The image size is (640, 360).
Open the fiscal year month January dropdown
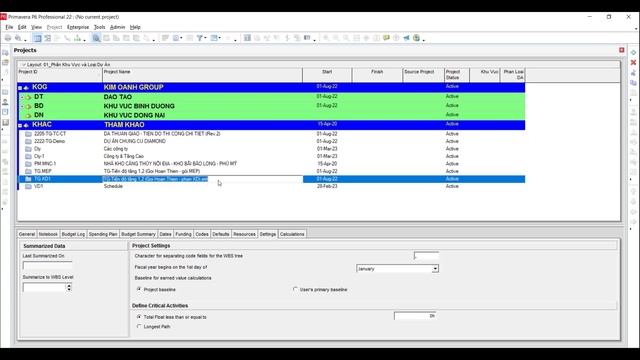click(x=435, y=269)
